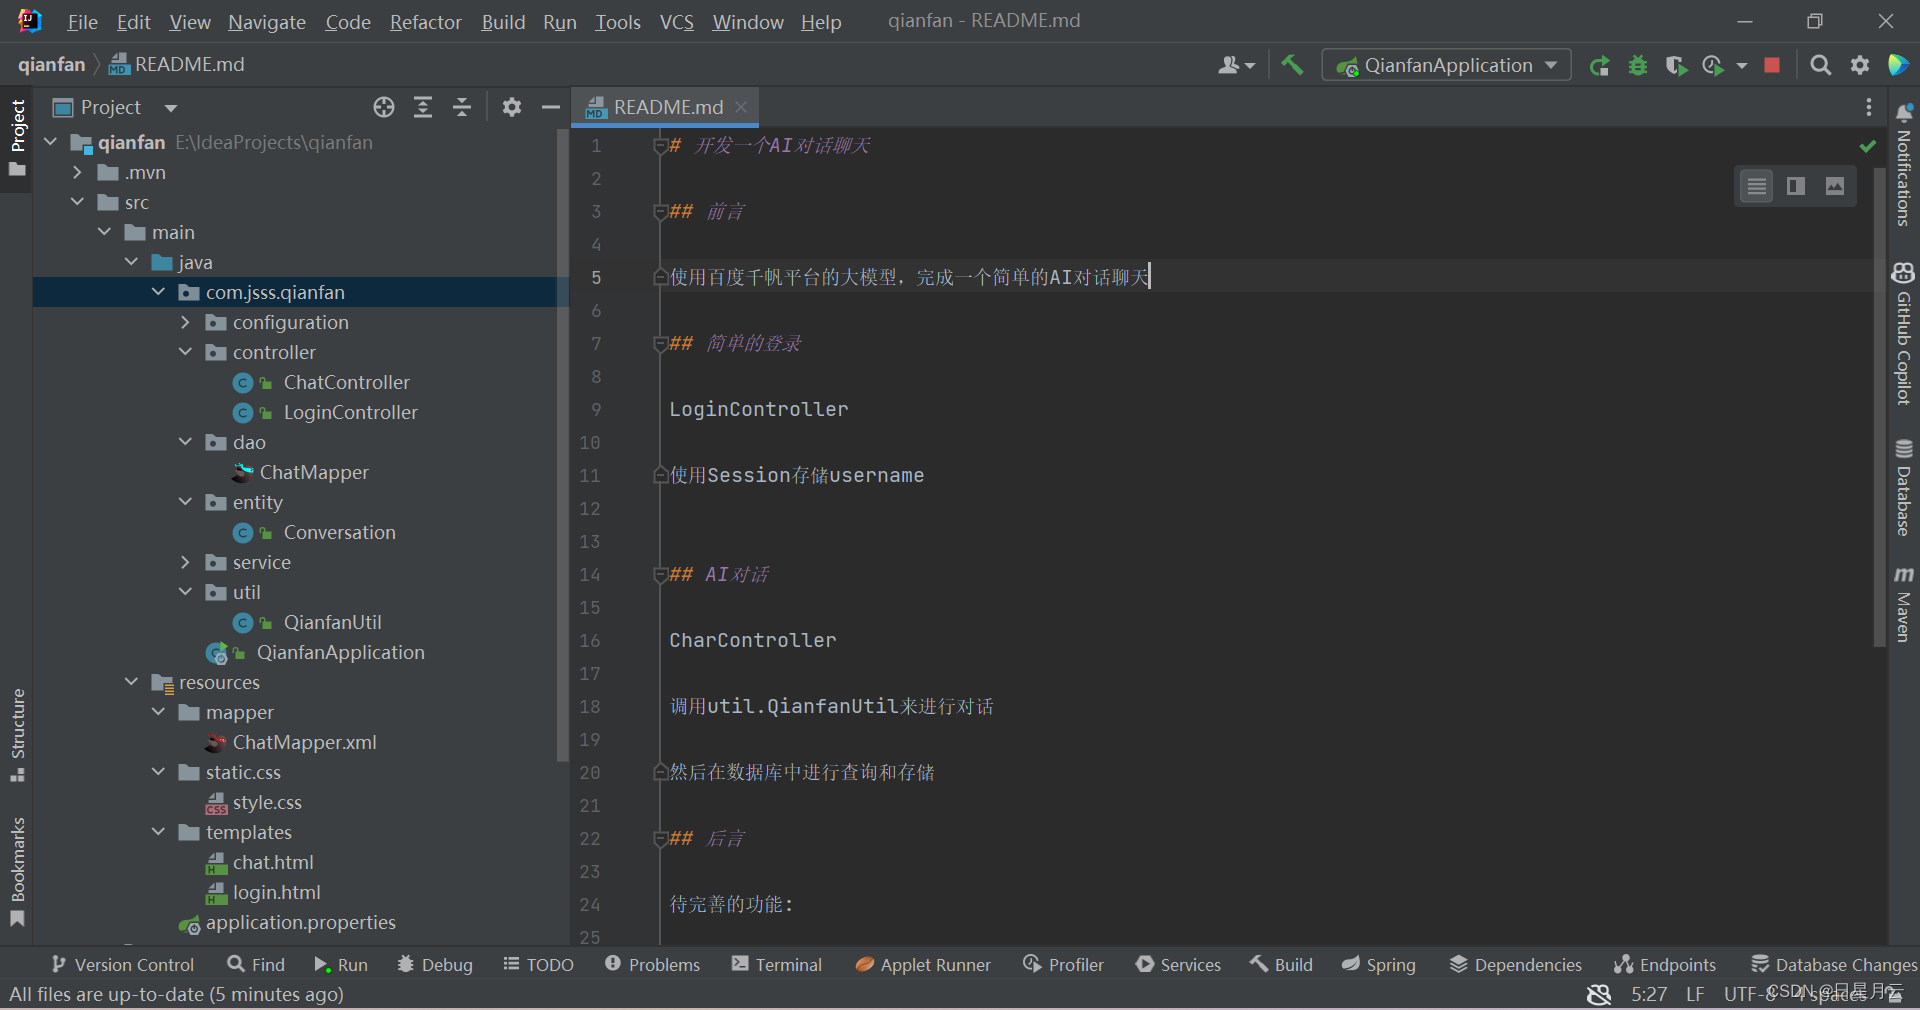Image resolution: width=1920 pixels, height=1010 pixels.
Task: Toggle the Structure side tool window
Action: 17,735
